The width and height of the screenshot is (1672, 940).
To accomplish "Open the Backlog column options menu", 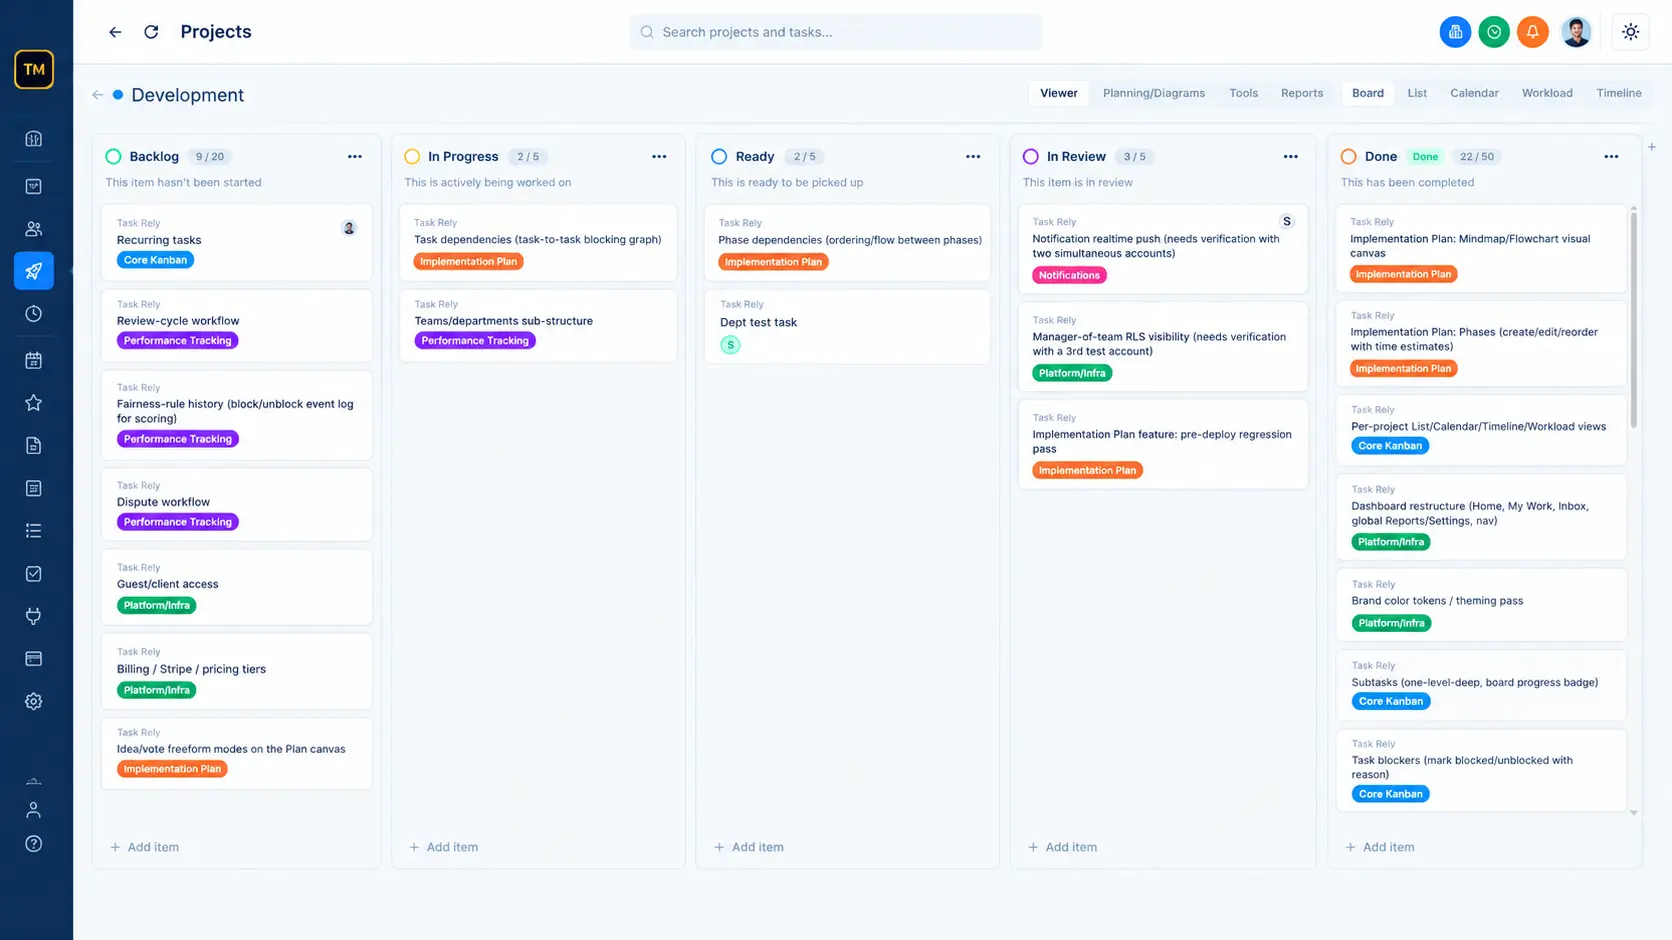I will [x=355, y=157].
